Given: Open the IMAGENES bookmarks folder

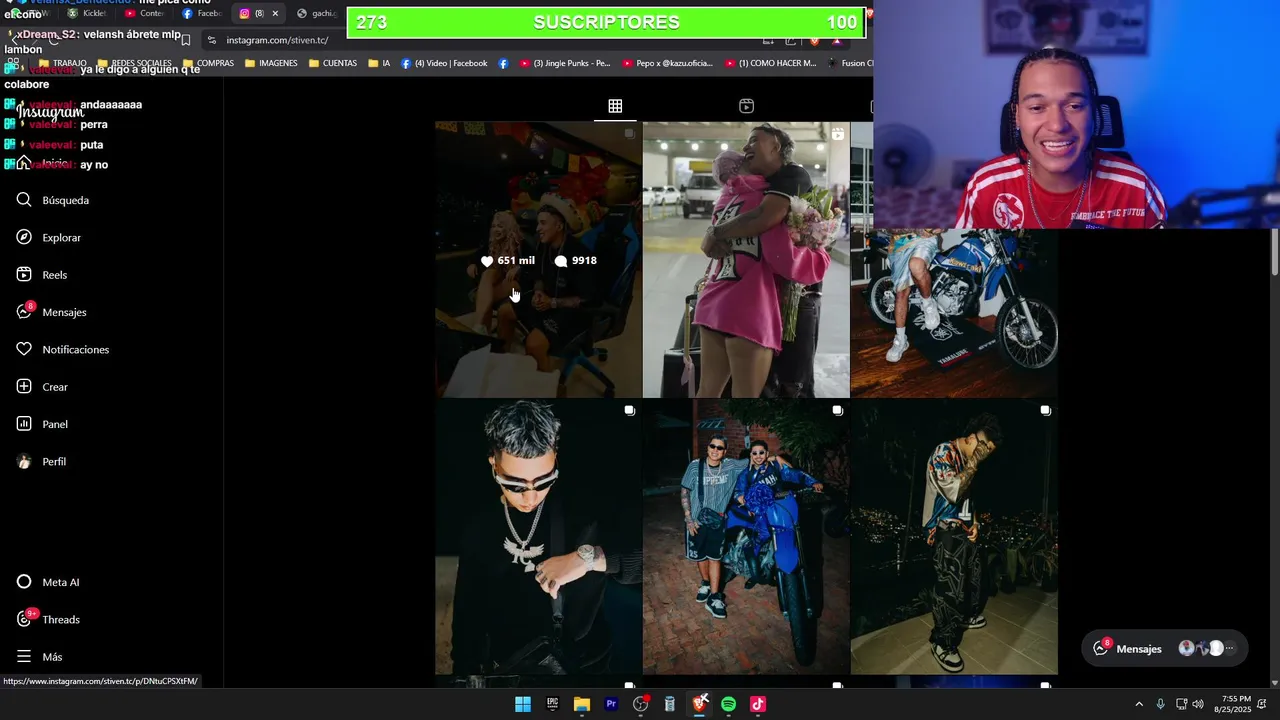Looking at the screenshot, I should 270,63.
